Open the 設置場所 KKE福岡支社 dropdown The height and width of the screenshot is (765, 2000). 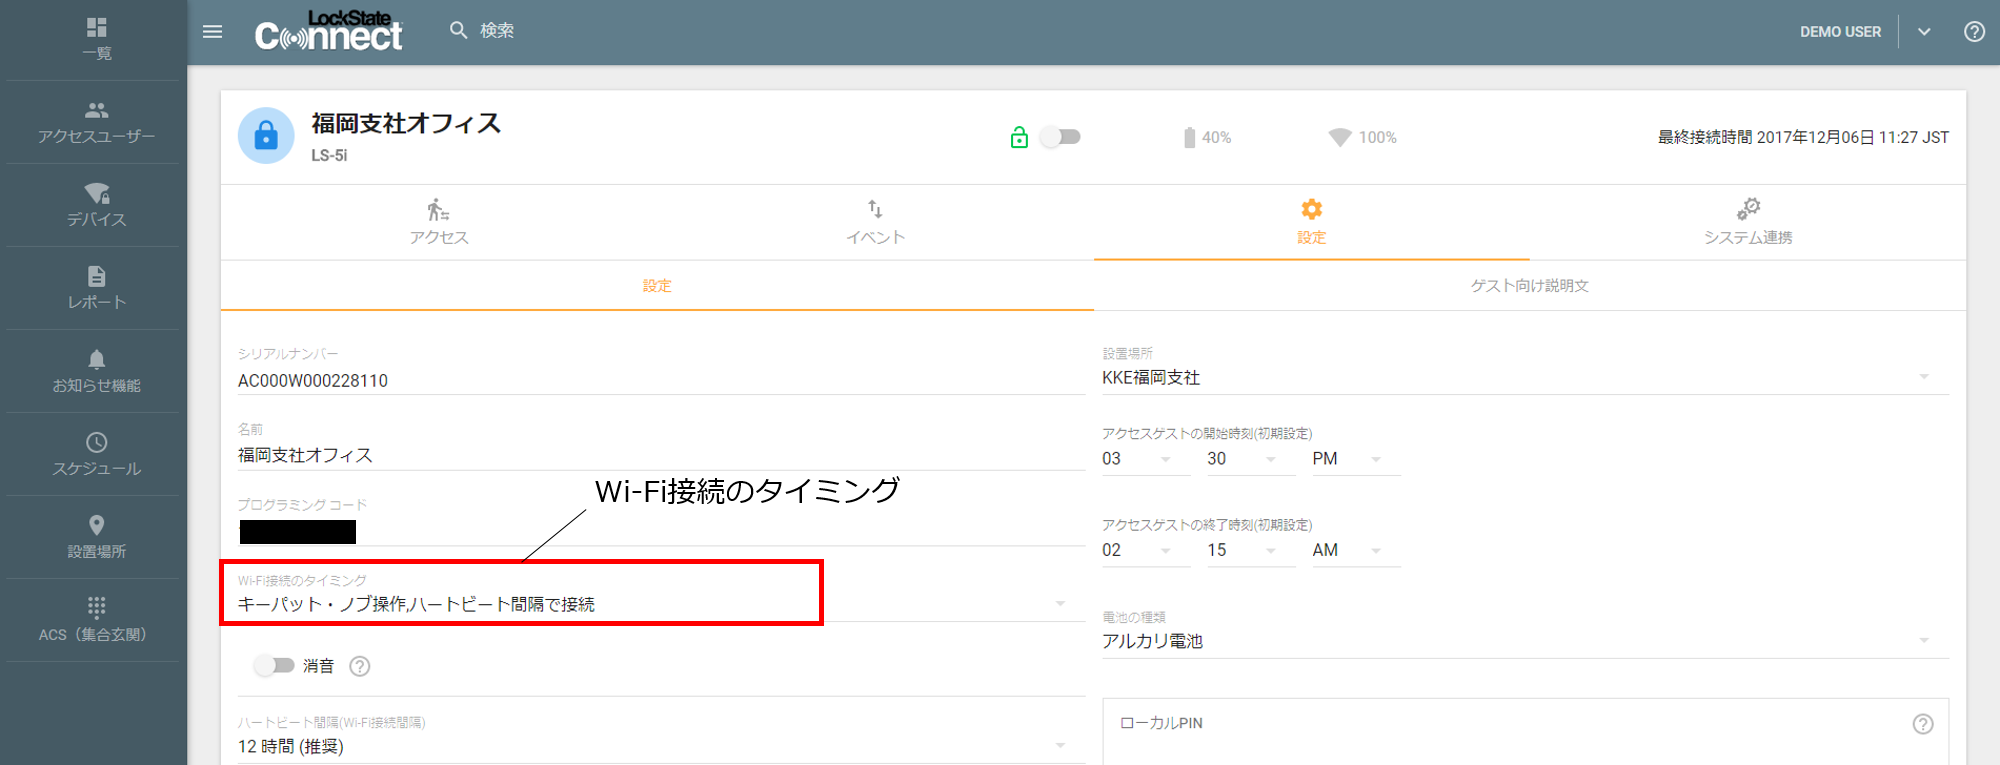coord(1525,377)
